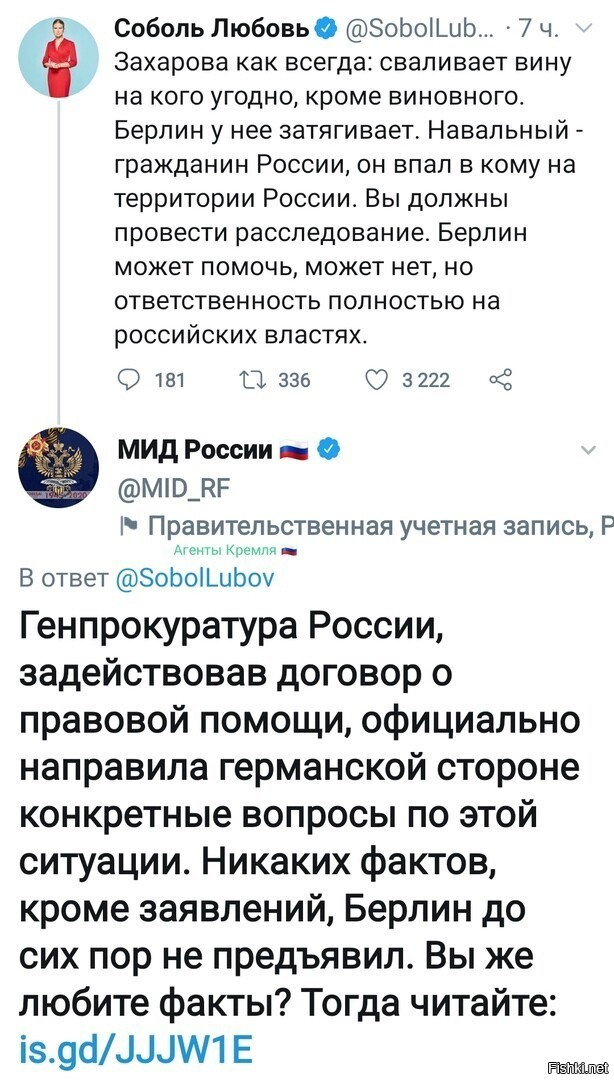The image size is (614, 1080).
Task: Expand the options chevron on Sobol's tweet
Action: point(582,28)
